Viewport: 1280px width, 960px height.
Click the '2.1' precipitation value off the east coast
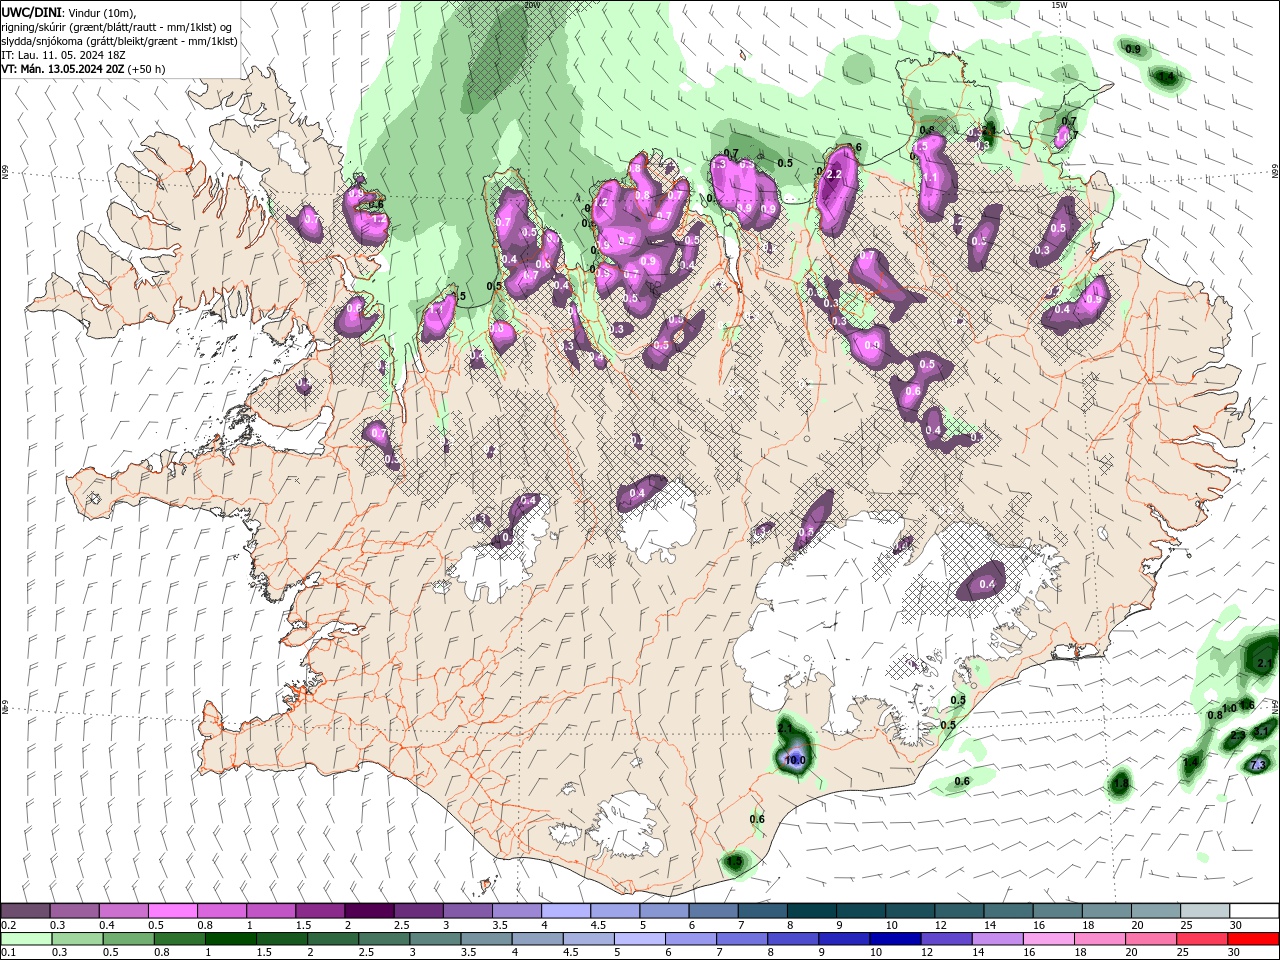click(1263, 664)
